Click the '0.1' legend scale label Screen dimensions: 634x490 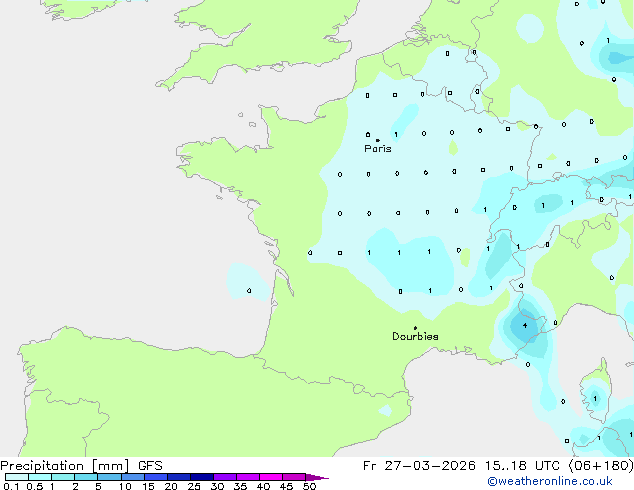(x=11, y=486)
